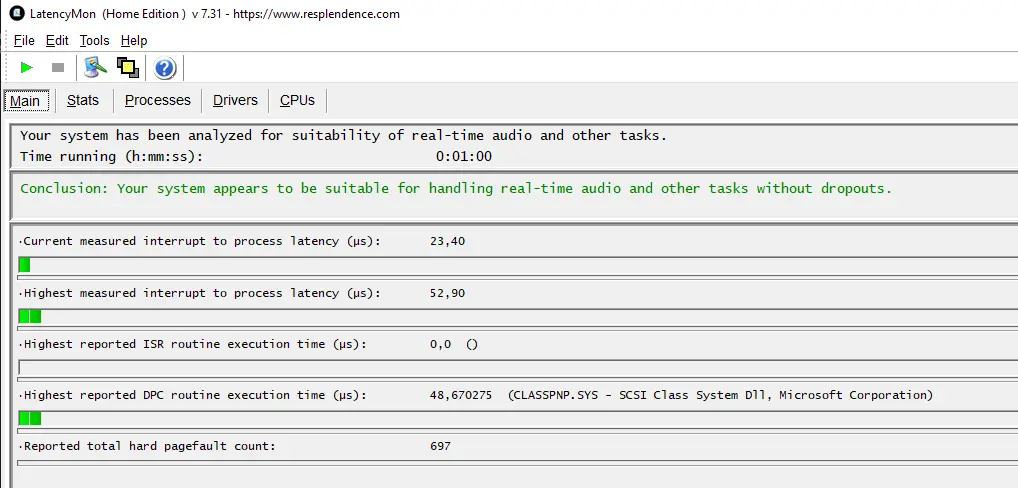Click the hard pagefault count 697
Viewport: 1018px width, 488px height.
pyautogui.click(x=440, y=446)
